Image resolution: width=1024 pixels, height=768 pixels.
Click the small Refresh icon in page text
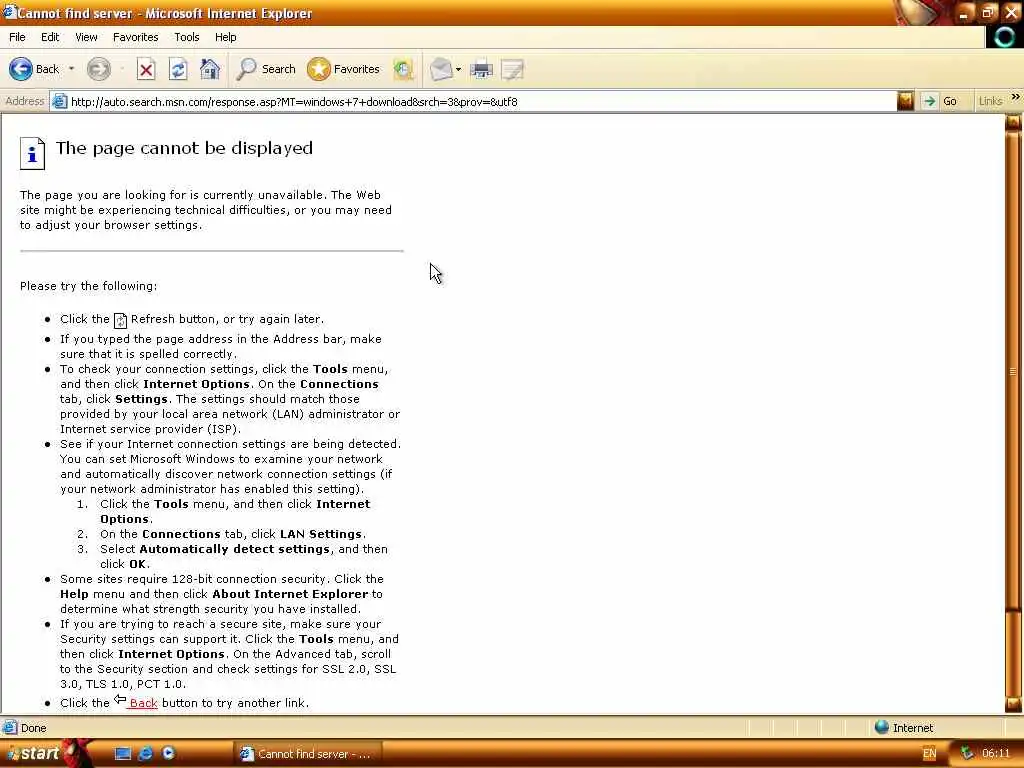[x=120, y=320]
